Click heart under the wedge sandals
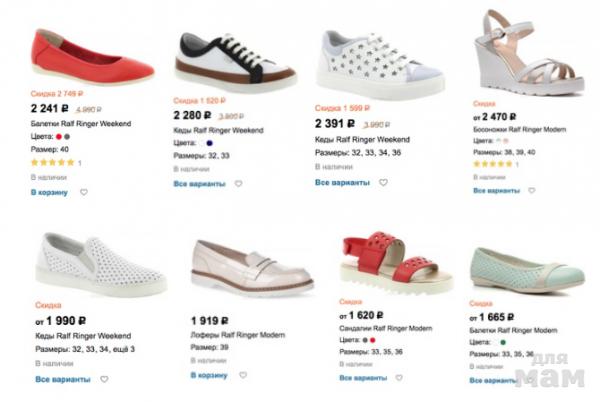This screenshot has width=600, height=402. 531,192
